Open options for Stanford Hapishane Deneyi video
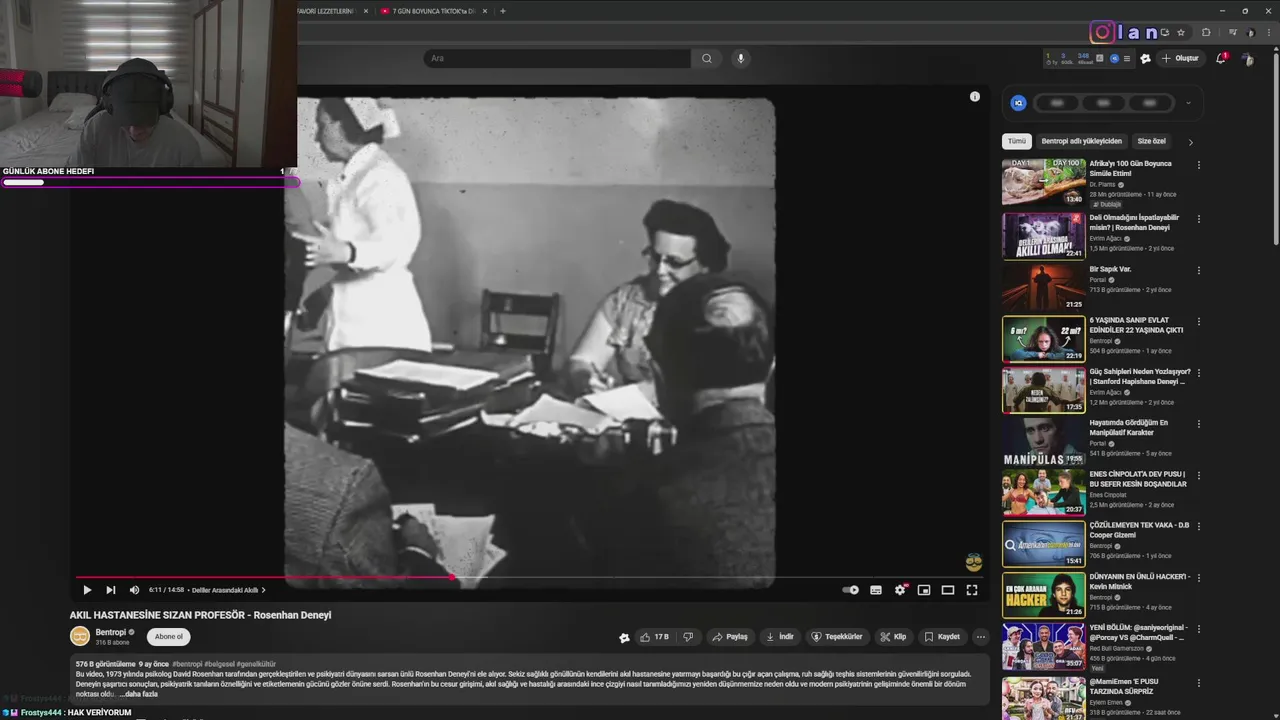 pos(1199,373)
